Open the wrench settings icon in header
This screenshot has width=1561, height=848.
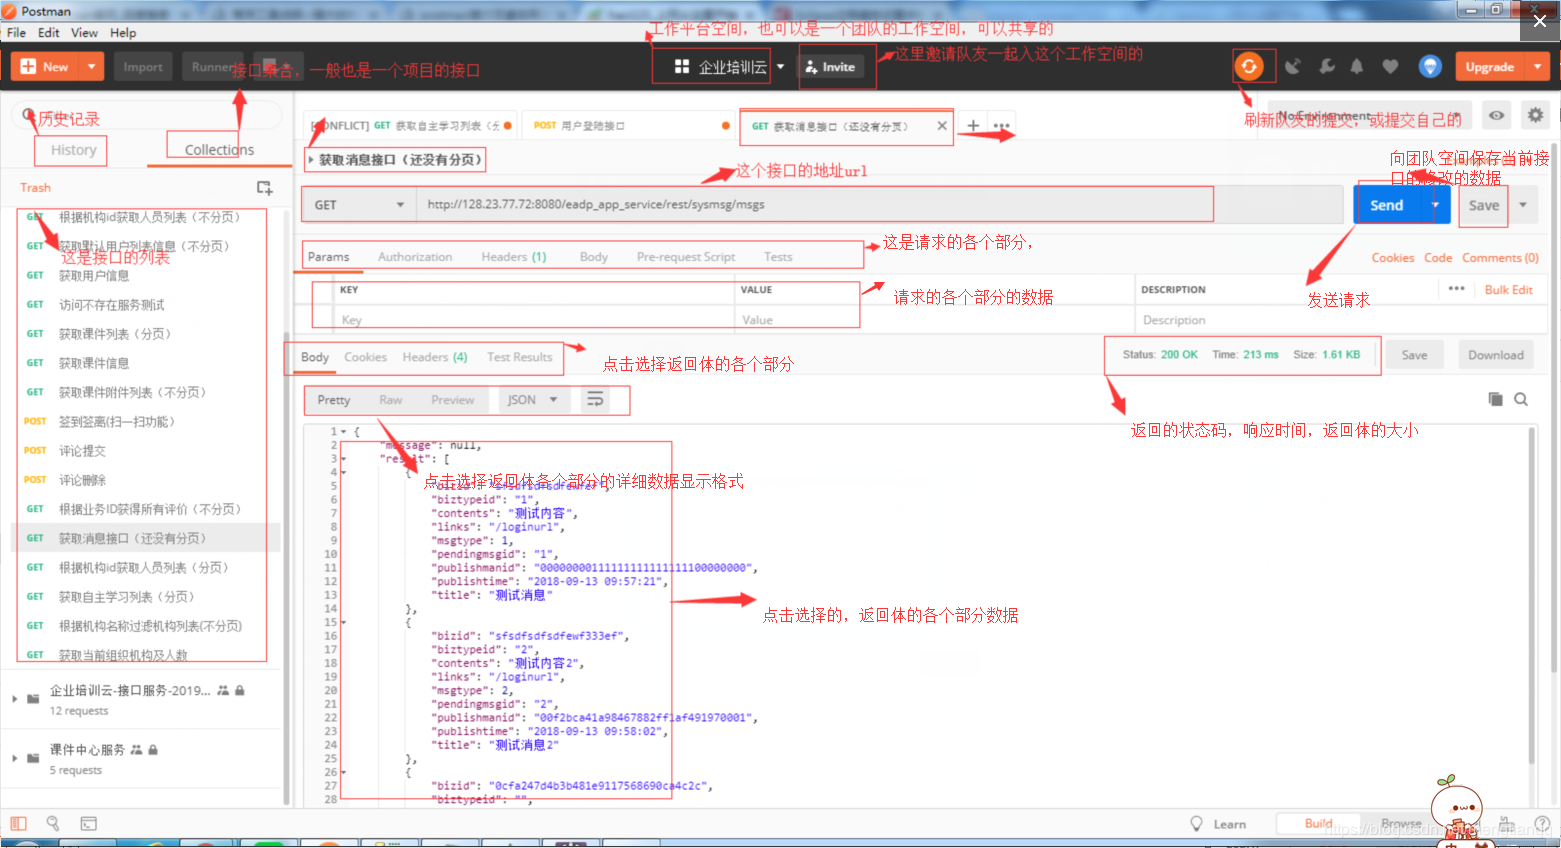click(x=1326, y=67)
